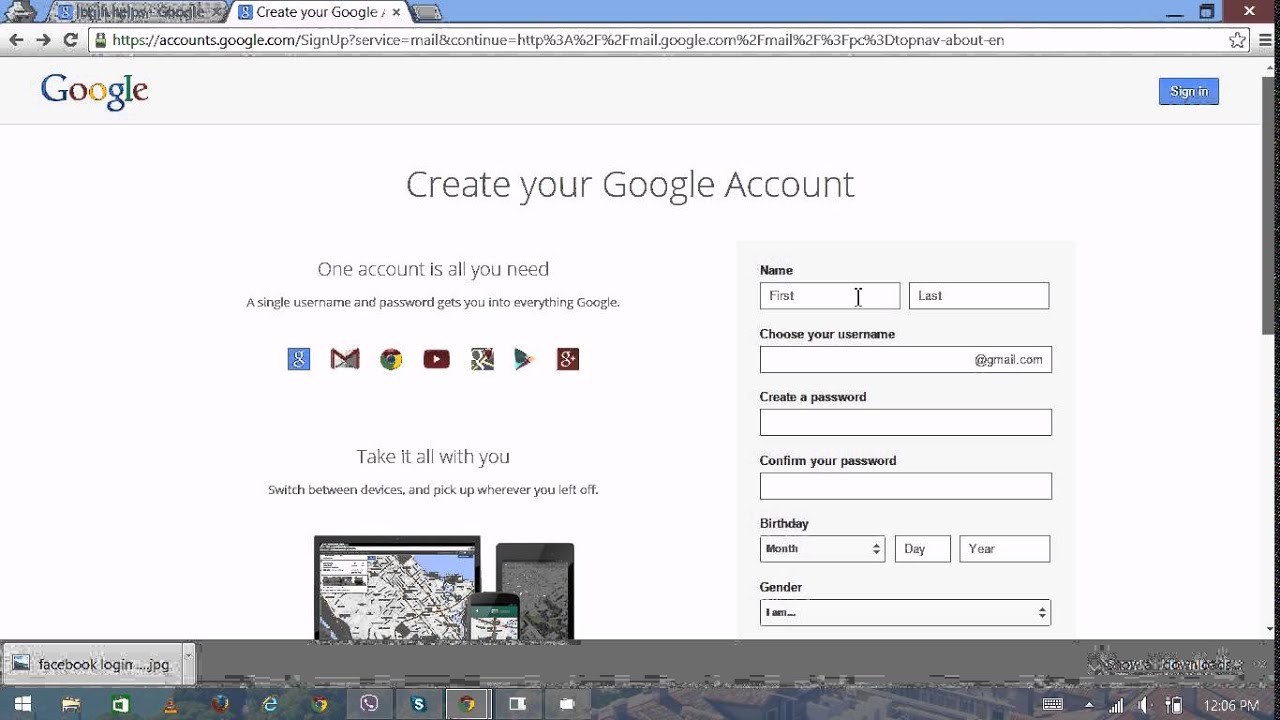
Task: Go back with the browser back arrow
Action: point(16,40)
